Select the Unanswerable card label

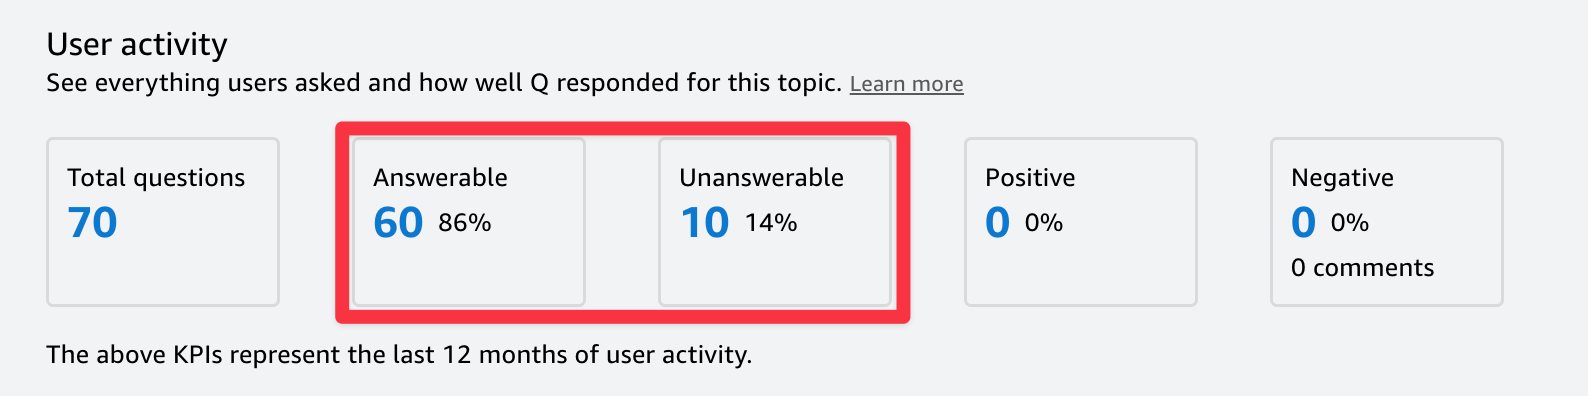pyautogui.click(x=761, y=178)
